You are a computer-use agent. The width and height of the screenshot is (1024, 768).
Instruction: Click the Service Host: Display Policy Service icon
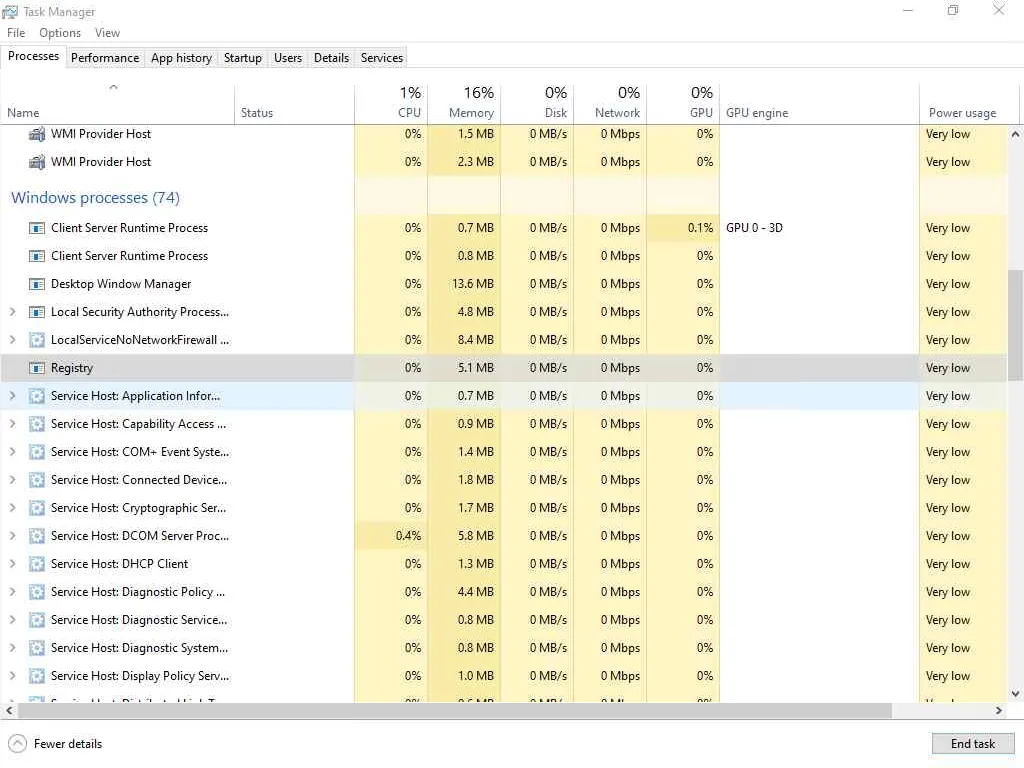click(37, 676)
